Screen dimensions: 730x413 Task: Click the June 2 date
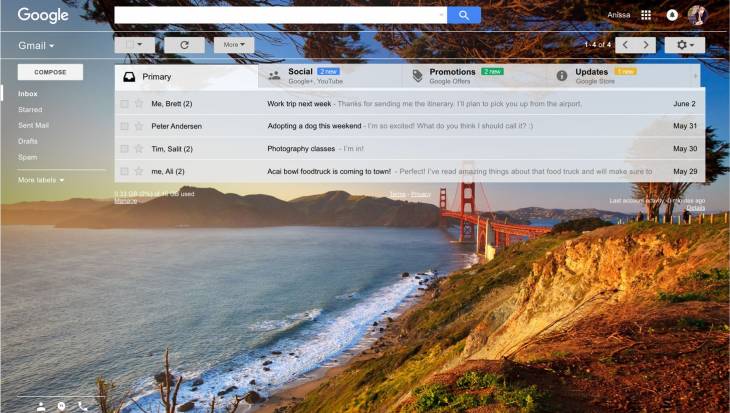(x=684, y=104)
